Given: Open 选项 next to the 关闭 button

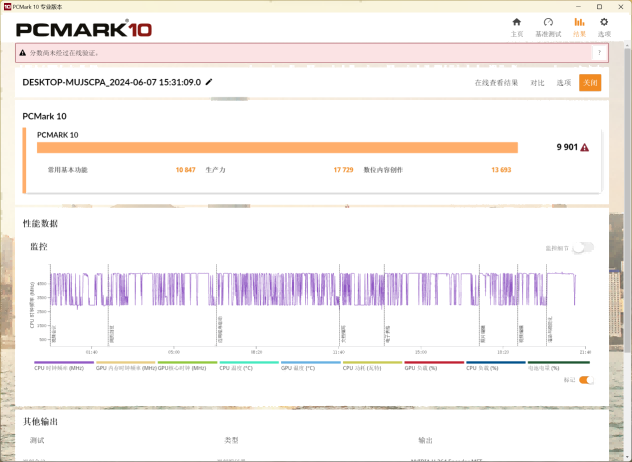Looking at the screenshot, I should point(564,83).
